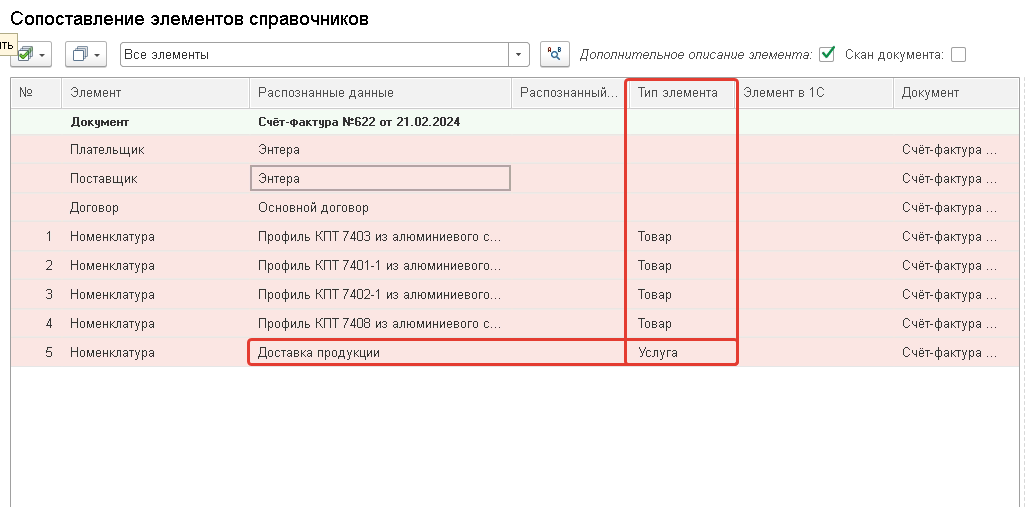Click inside the 'Все элементы' filter field

pyautogui.click(x=314, y=55)
